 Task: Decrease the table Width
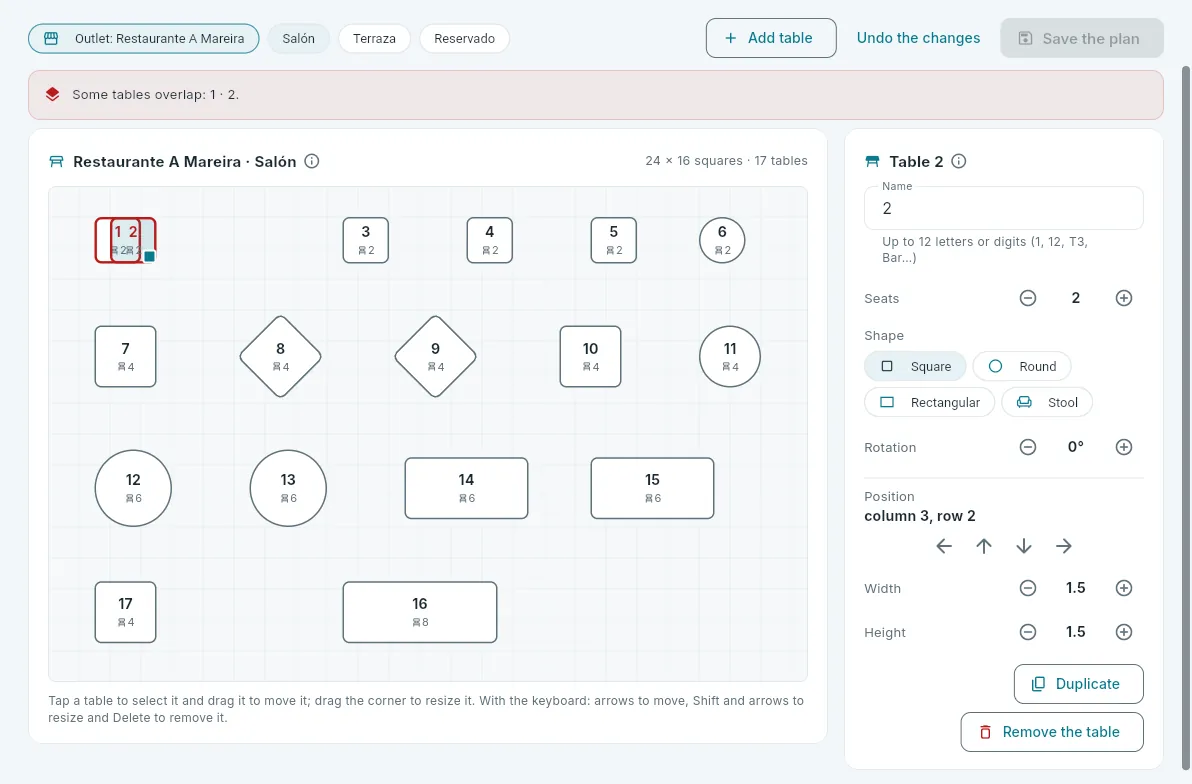(x=1028, y=588)
